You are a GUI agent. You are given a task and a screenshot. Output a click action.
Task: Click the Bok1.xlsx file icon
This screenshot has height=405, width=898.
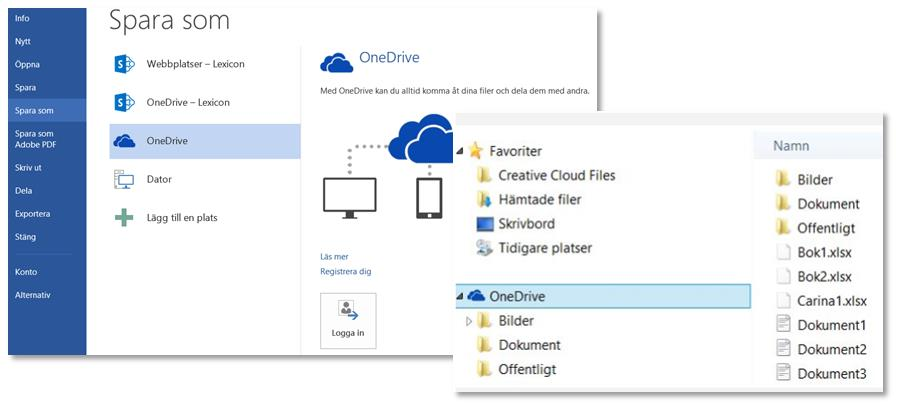tap(783, 252)
